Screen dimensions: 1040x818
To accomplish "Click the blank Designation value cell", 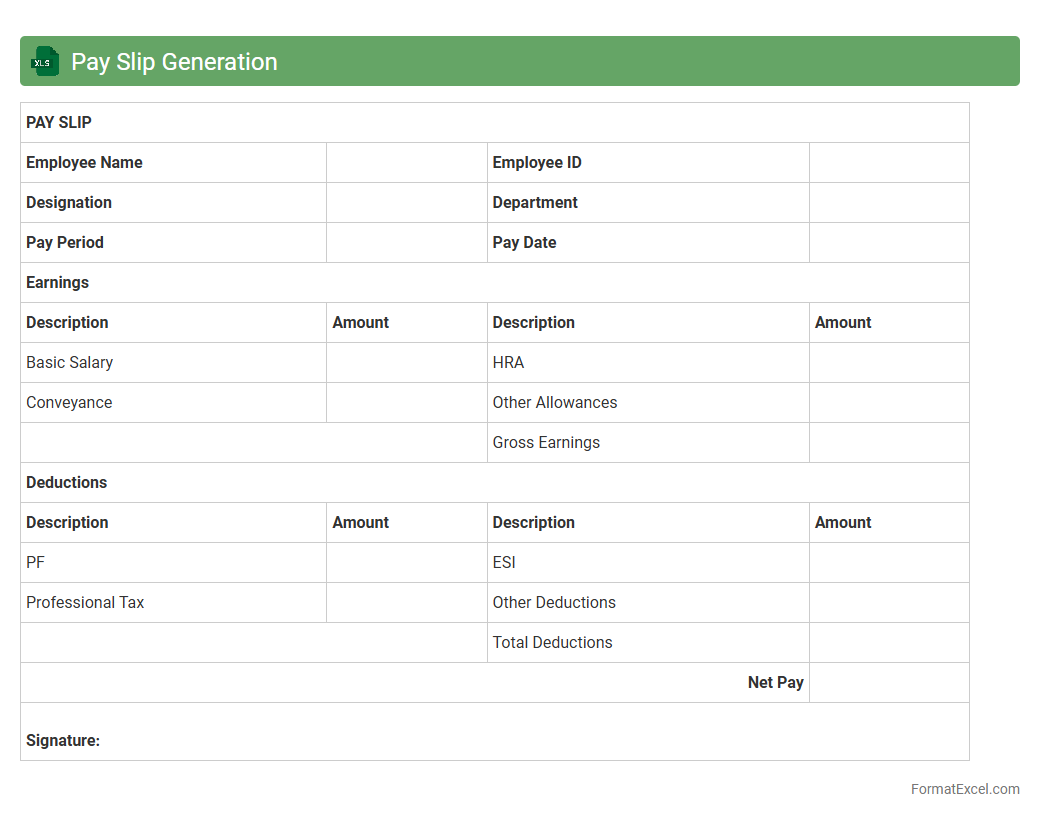I will point(406,203).
